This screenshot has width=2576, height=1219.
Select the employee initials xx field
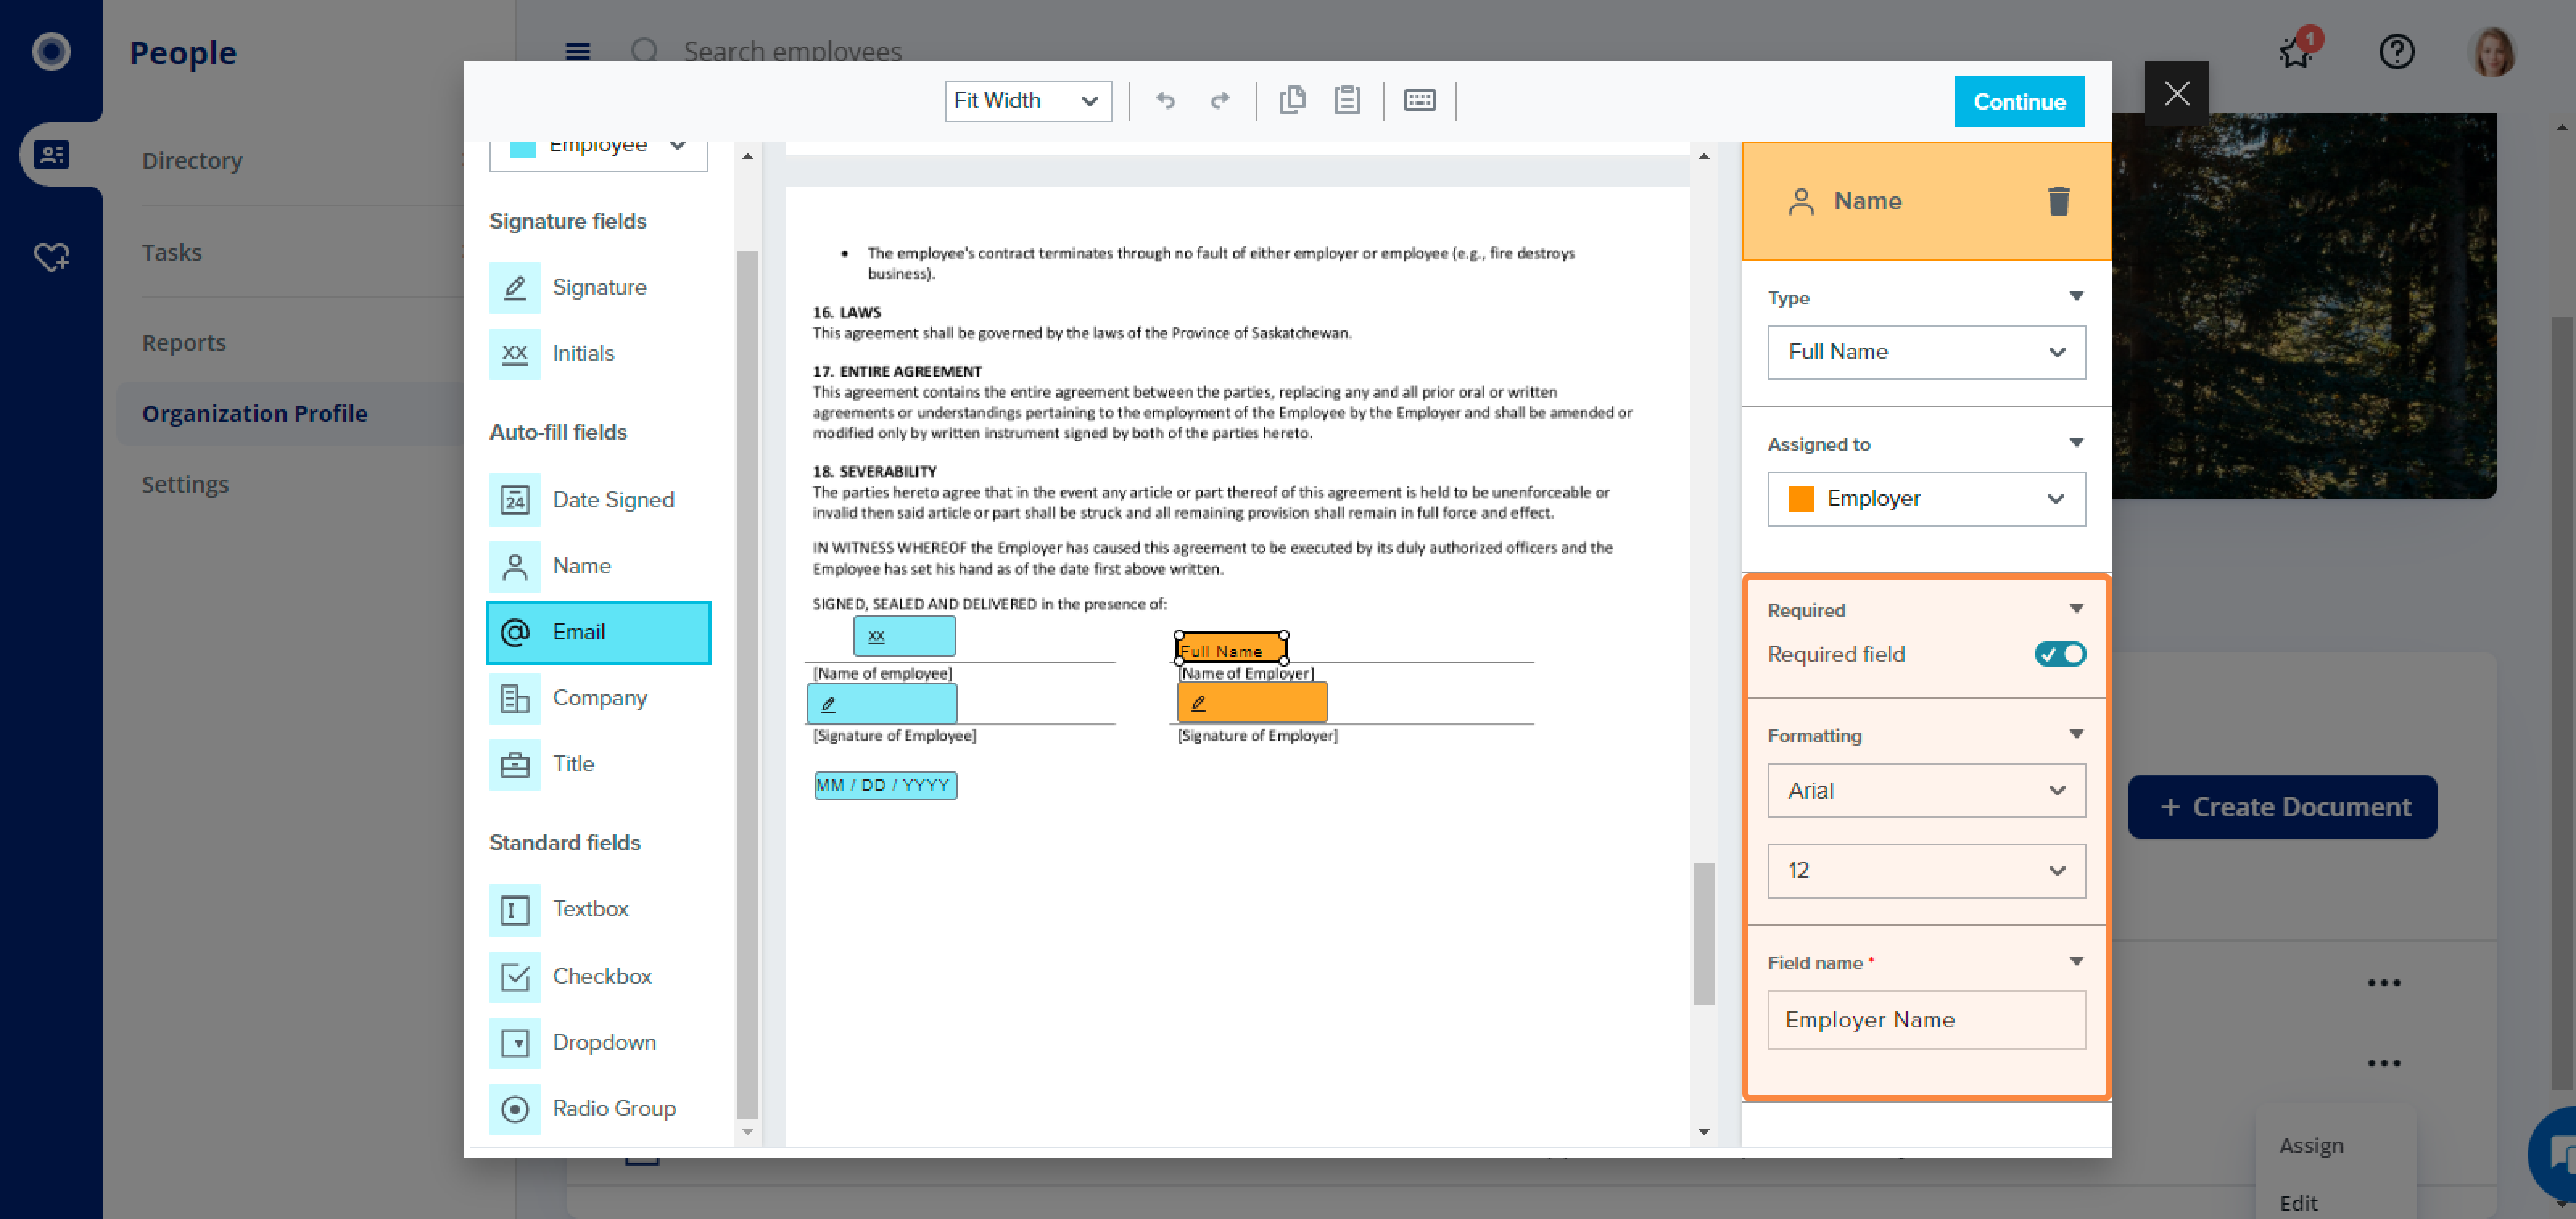point(904,636)
